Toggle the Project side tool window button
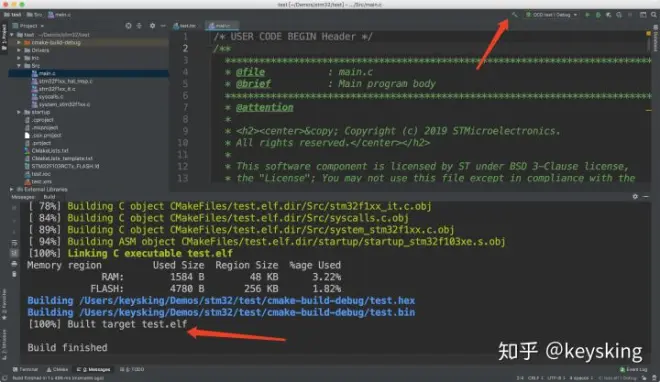 coord(4,37)
